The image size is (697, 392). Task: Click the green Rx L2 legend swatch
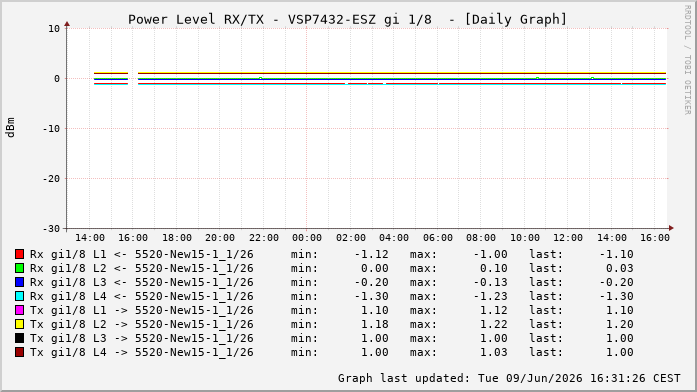(x=19, y=268)
